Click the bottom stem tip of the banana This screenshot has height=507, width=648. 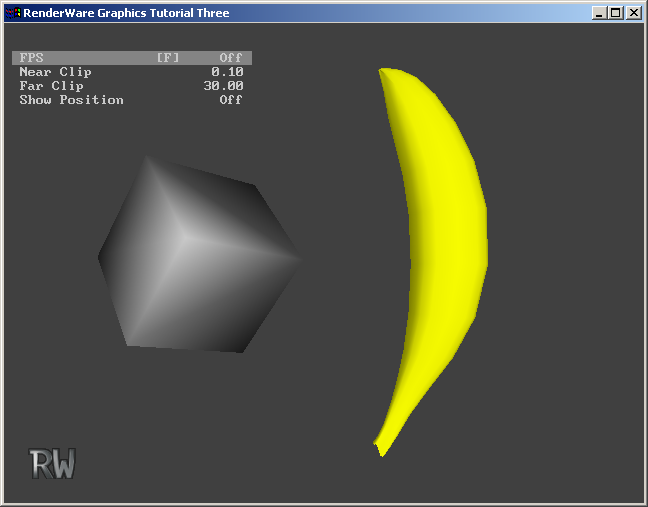380,446
